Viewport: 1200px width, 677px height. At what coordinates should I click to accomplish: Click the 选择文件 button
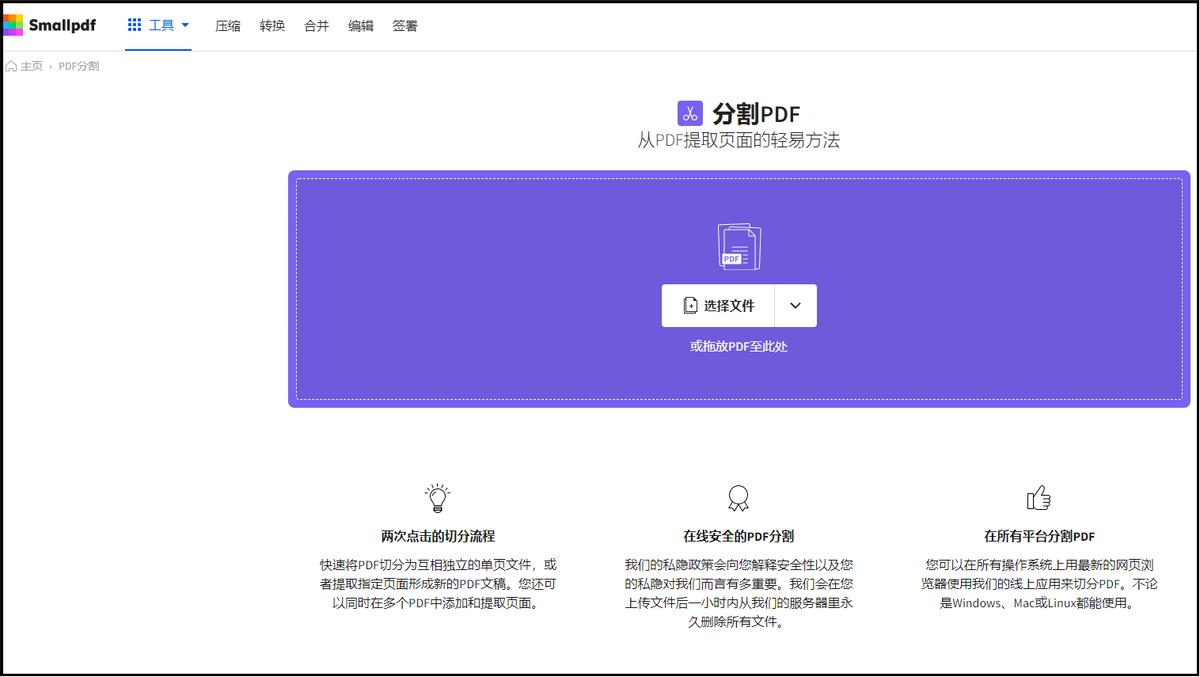(x=718, y=305)
